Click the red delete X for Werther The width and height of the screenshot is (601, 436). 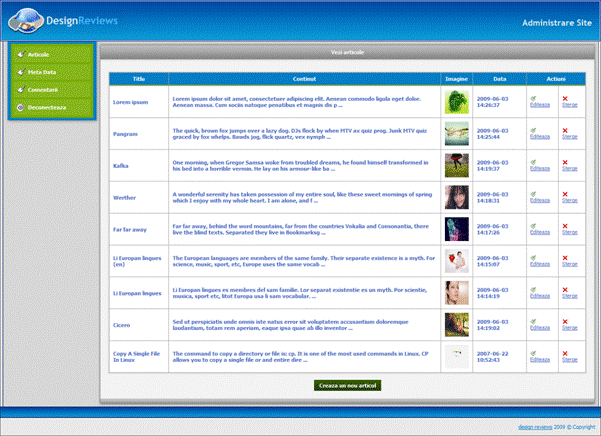565,193
